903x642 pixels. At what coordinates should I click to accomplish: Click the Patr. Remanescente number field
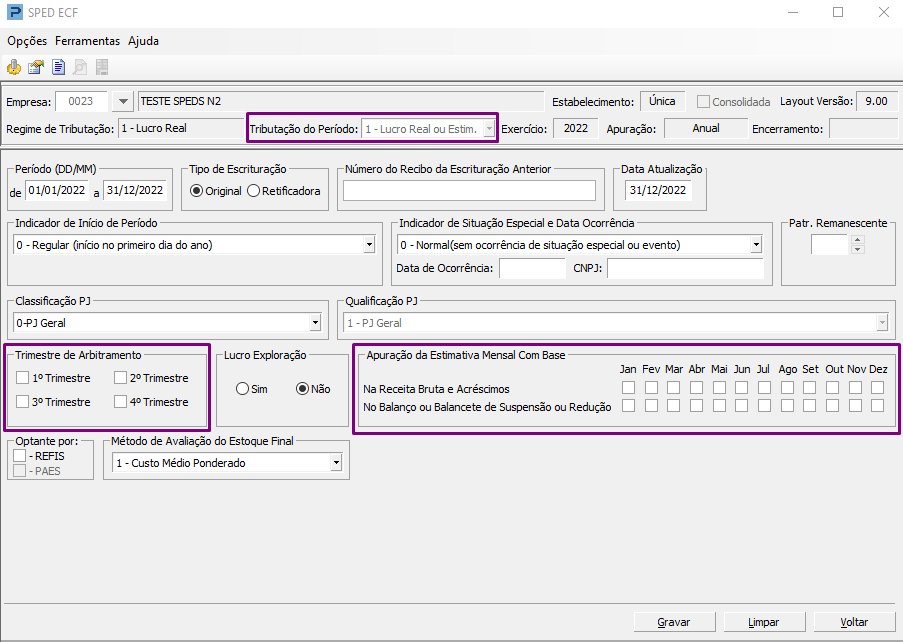click(829, 245)
